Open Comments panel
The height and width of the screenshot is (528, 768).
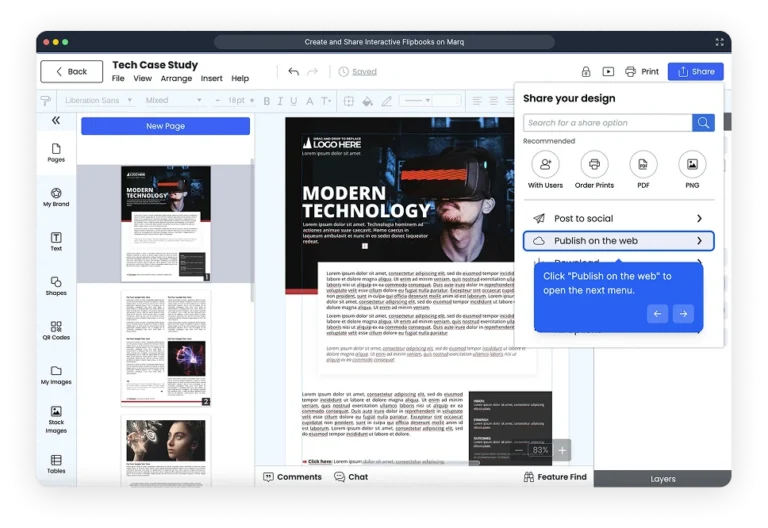(x=292, y=477)
